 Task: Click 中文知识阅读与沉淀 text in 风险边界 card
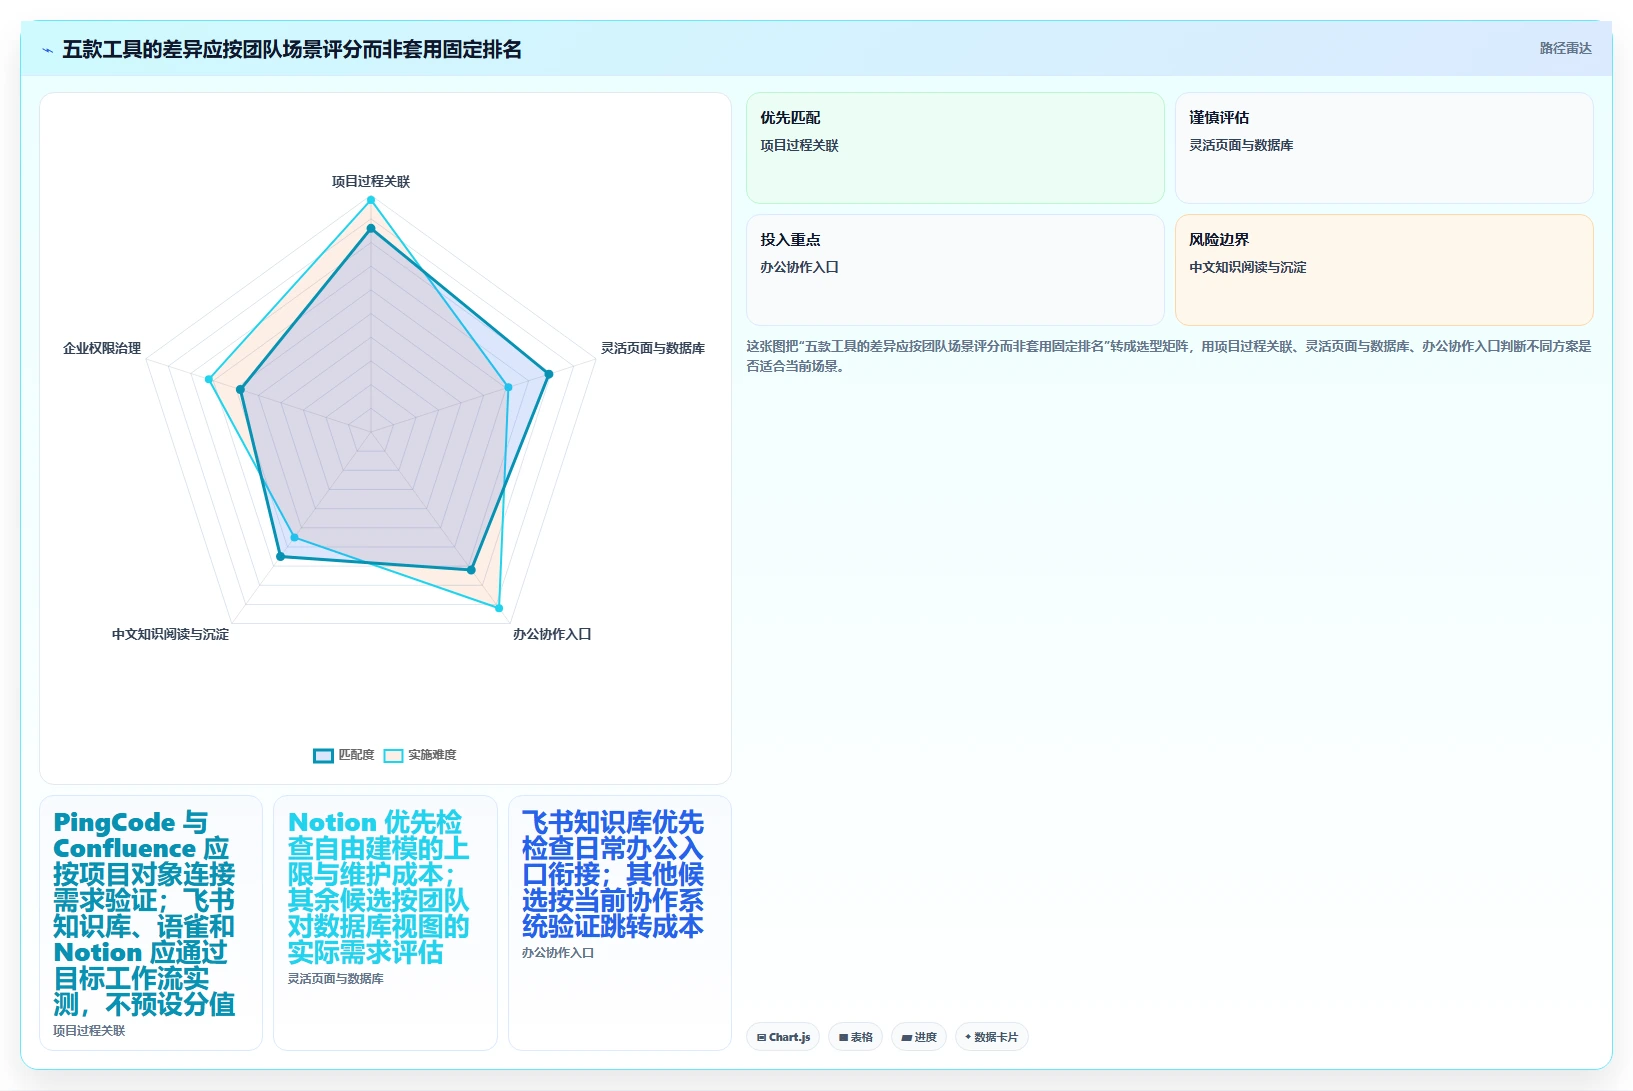(1248, 267)
